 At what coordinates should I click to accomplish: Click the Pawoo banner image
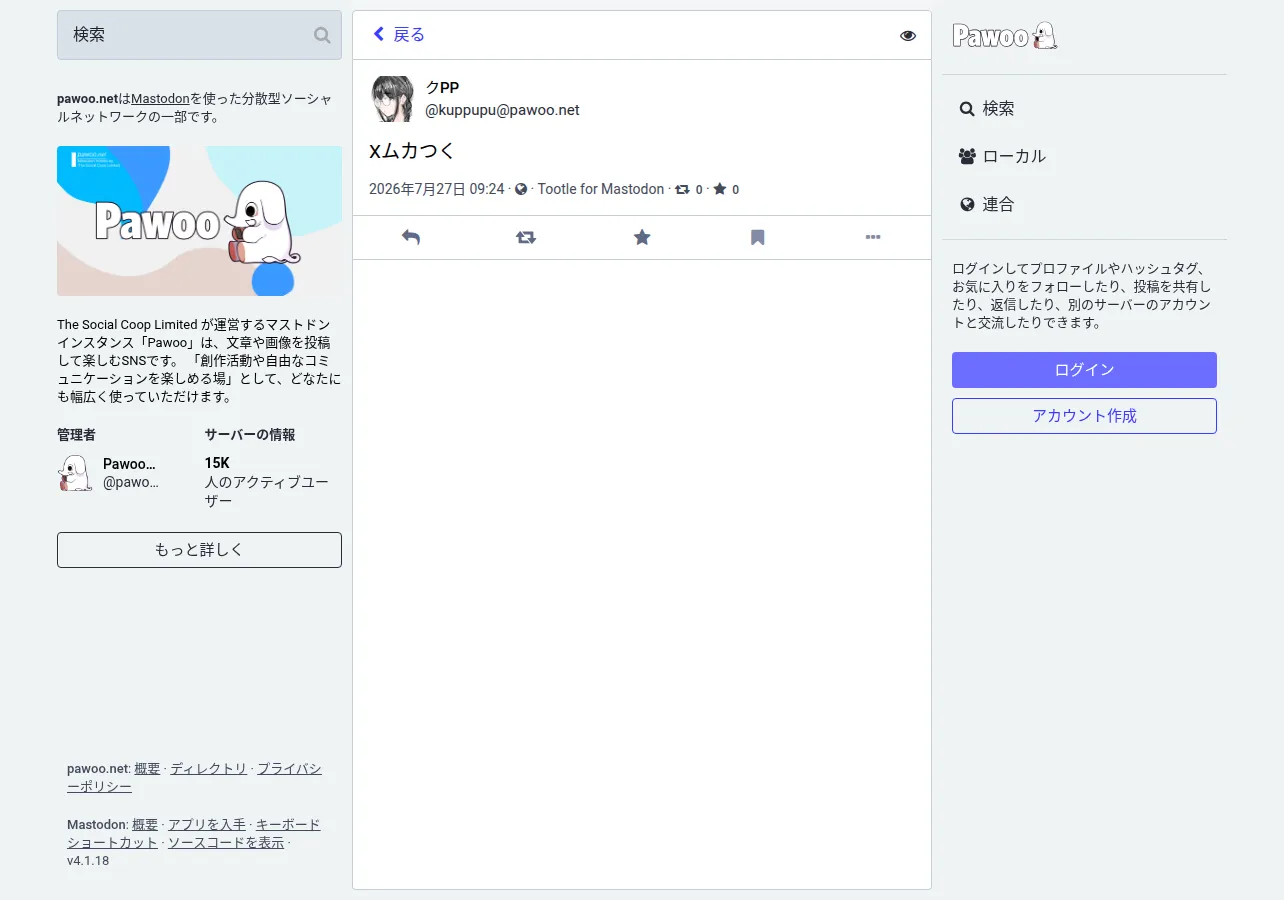[x=199, y=221]
